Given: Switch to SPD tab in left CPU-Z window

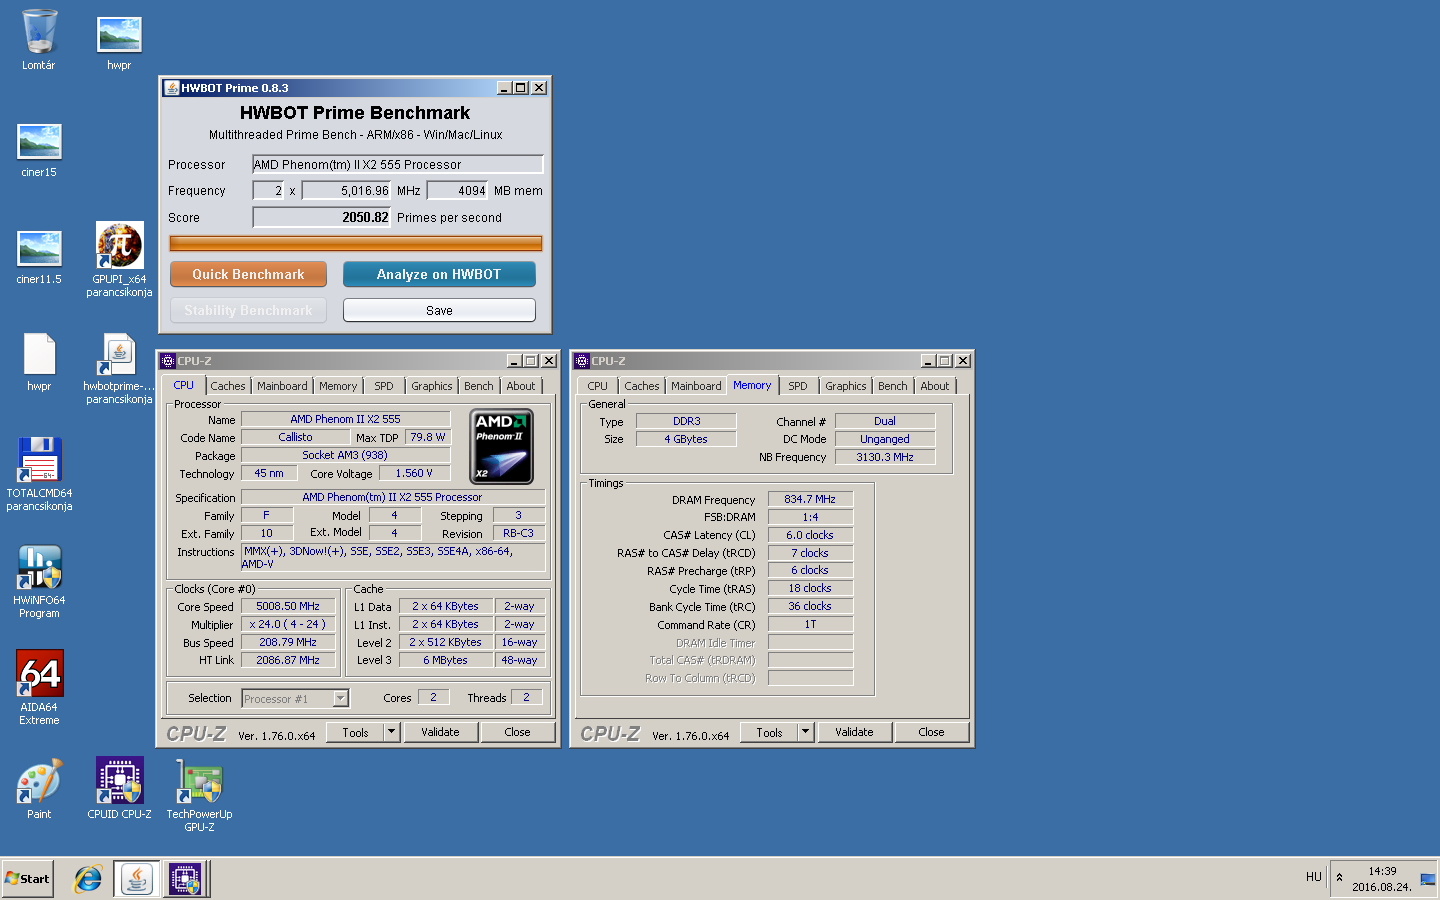Looking at the screenshot, I should [384, 386].
